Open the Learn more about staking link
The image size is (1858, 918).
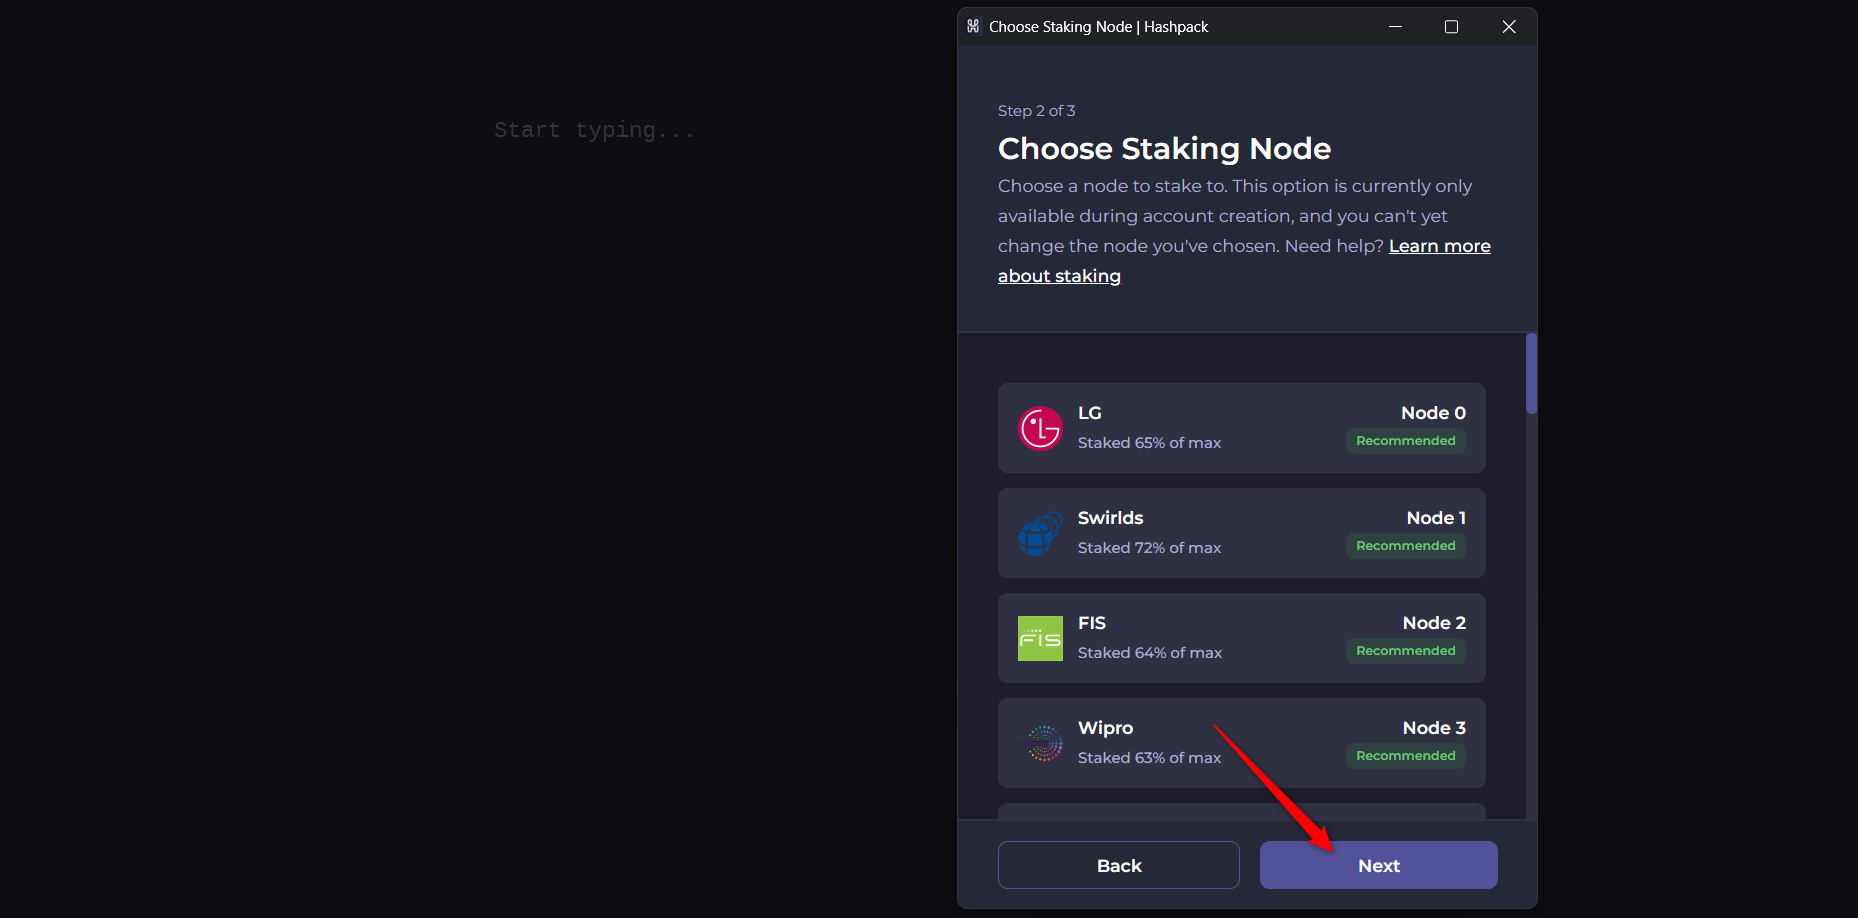click(1244, 261)
